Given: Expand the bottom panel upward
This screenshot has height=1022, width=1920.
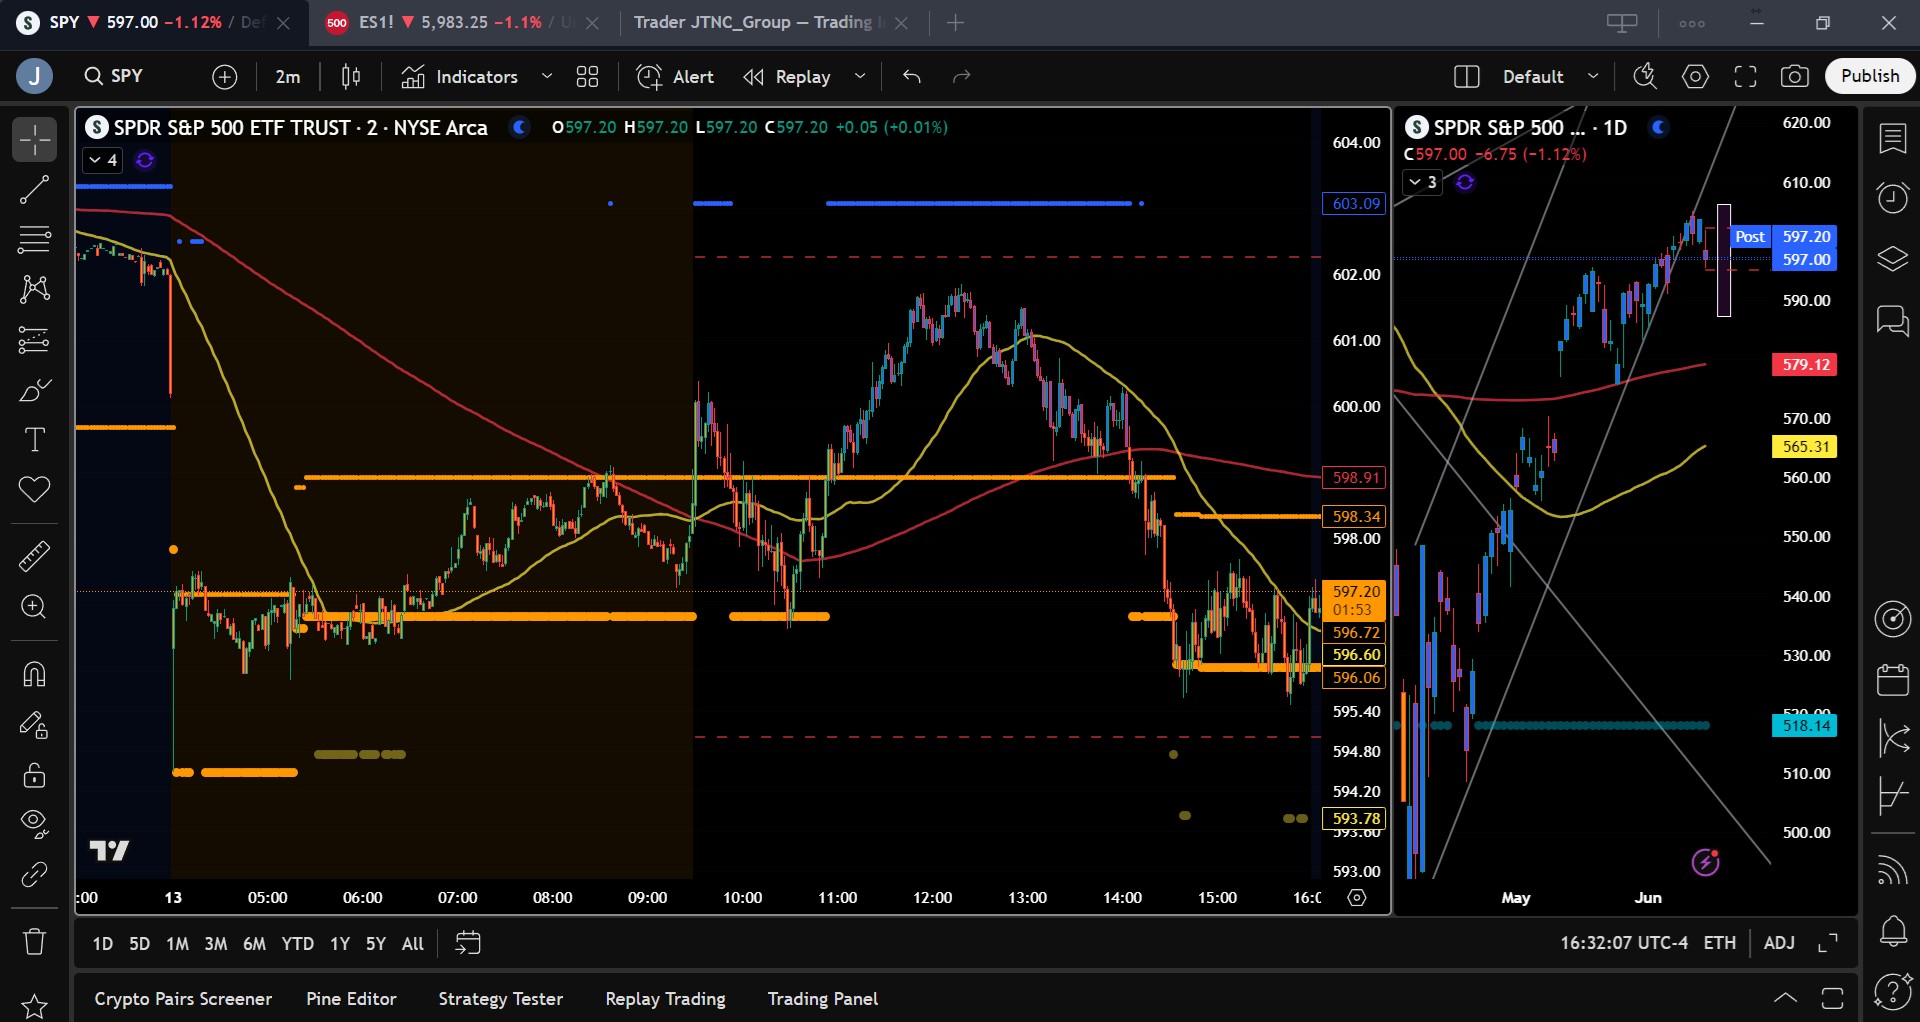Looking at the screenshot, I should pos(1785,998).
